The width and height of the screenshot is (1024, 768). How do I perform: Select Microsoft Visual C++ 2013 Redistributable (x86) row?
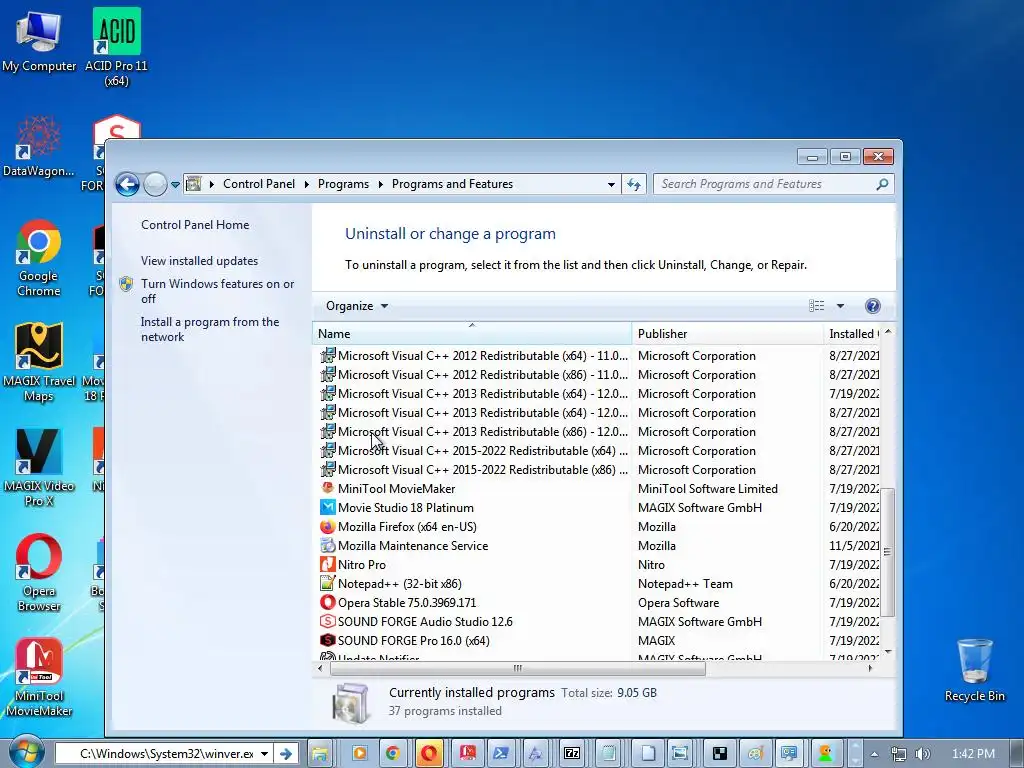coord(599,432)
